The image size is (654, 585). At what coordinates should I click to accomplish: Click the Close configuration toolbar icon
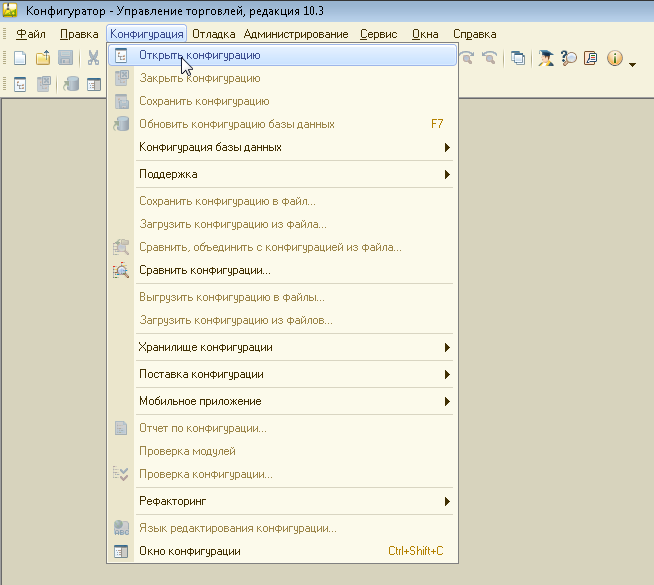pyautogui.click(x=44, y=84)
